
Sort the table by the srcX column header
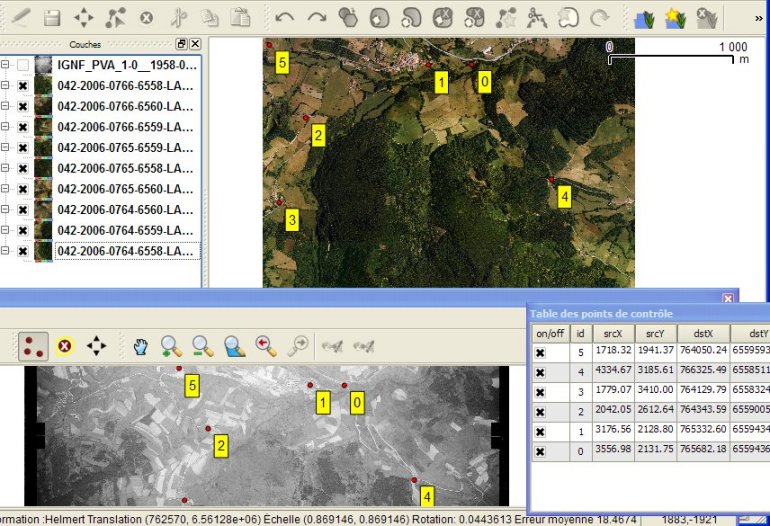[612, 333]
